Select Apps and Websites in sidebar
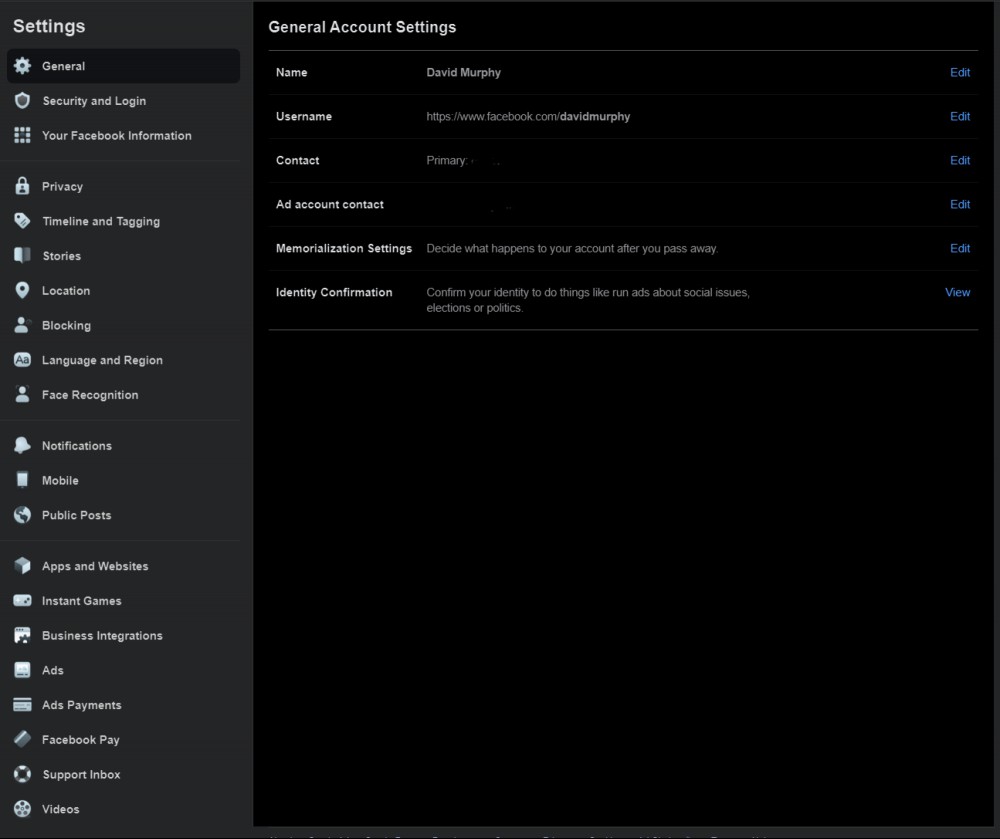 [124, 566]
